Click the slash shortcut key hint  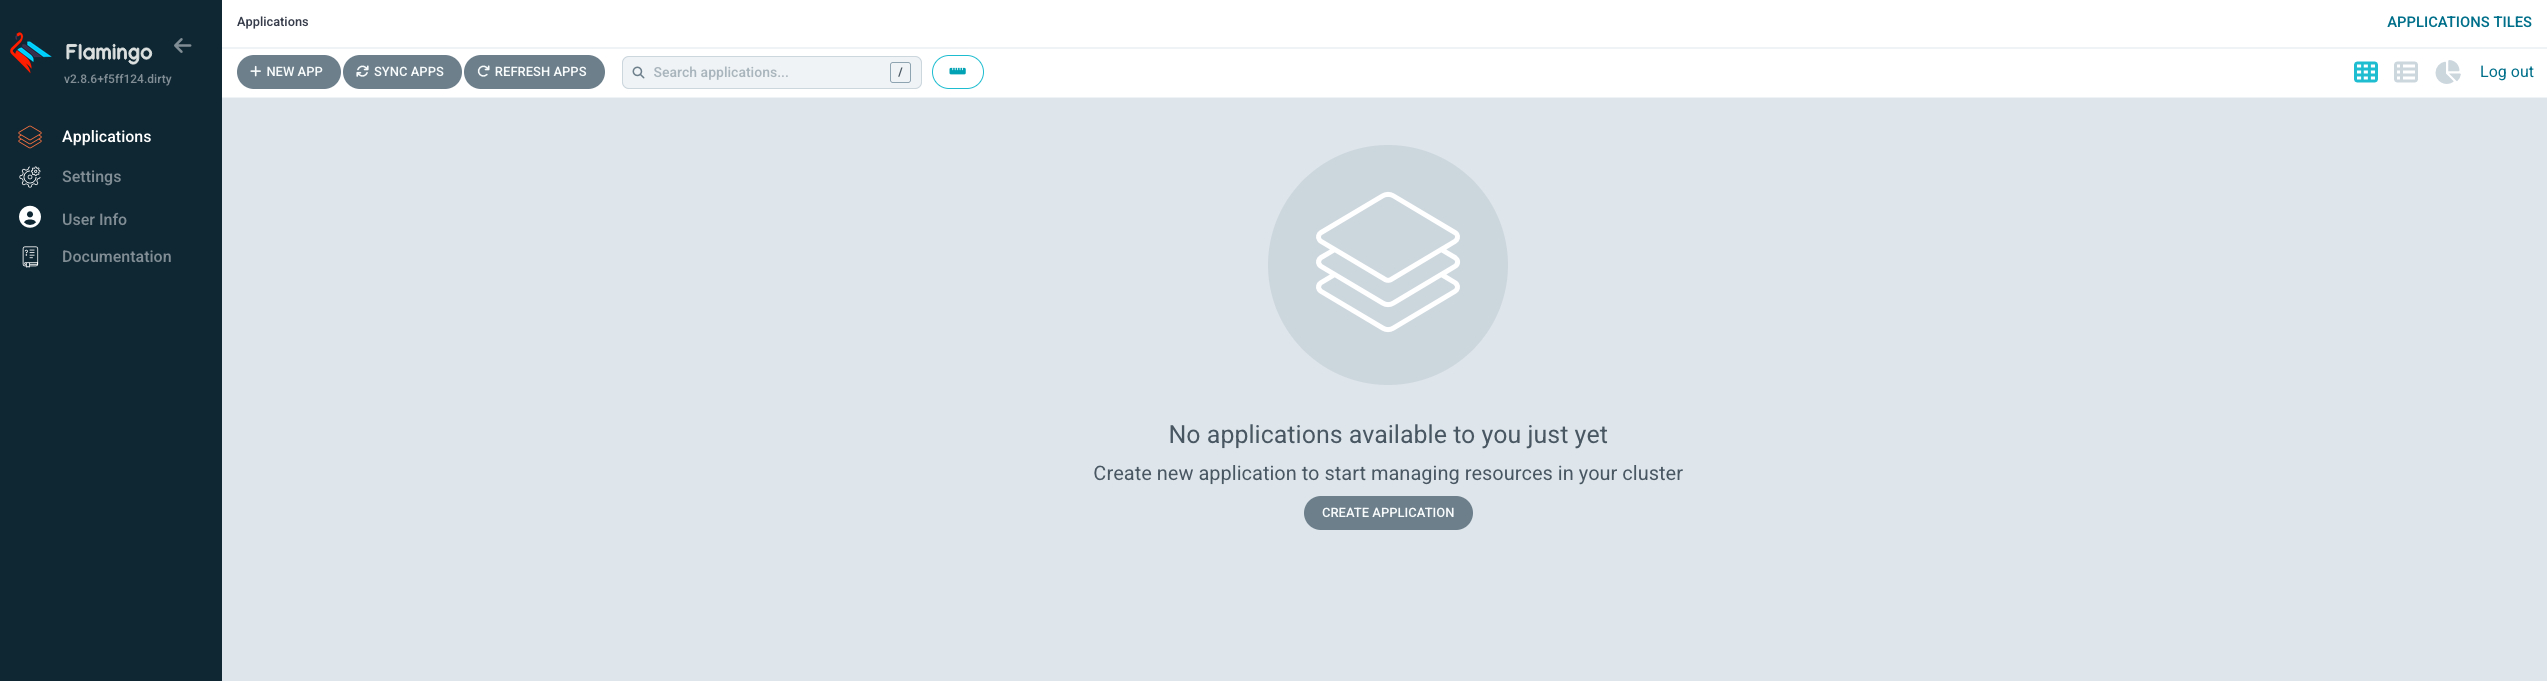900,72
